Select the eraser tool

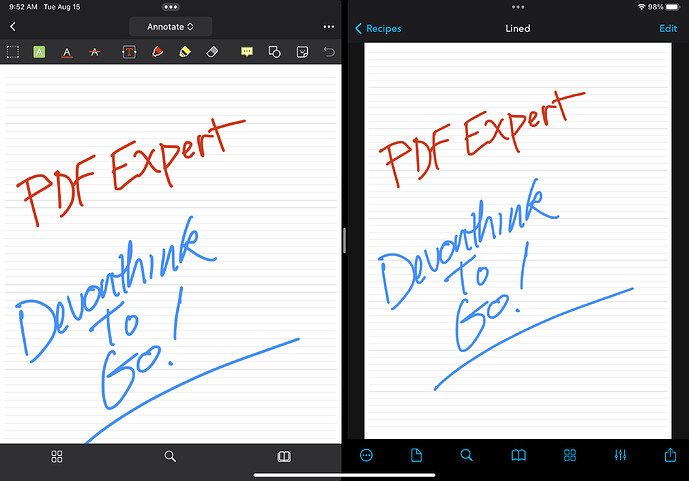[212, 52]
